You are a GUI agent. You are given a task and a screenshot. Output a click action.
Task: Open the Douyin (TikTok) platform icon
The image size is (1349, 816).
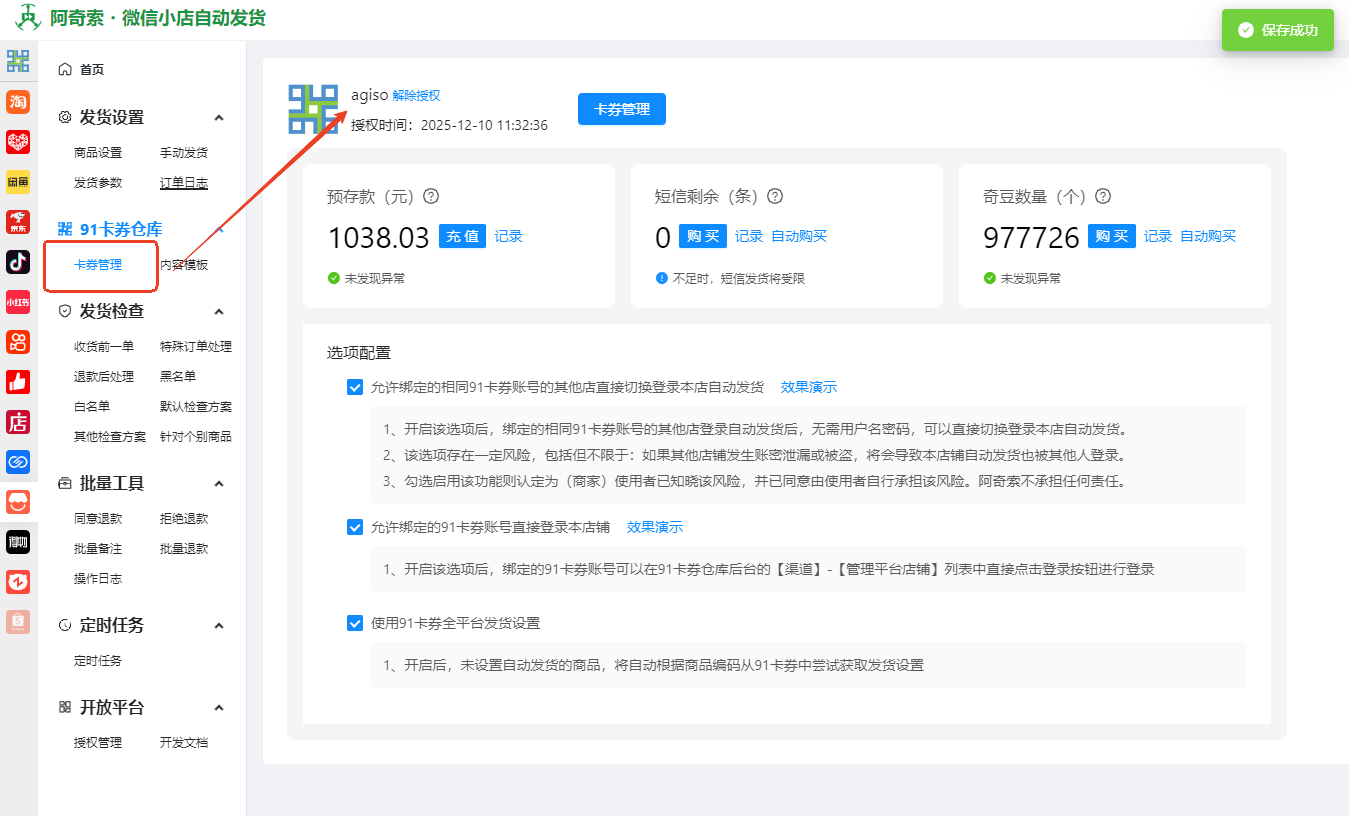click(18, 262)
